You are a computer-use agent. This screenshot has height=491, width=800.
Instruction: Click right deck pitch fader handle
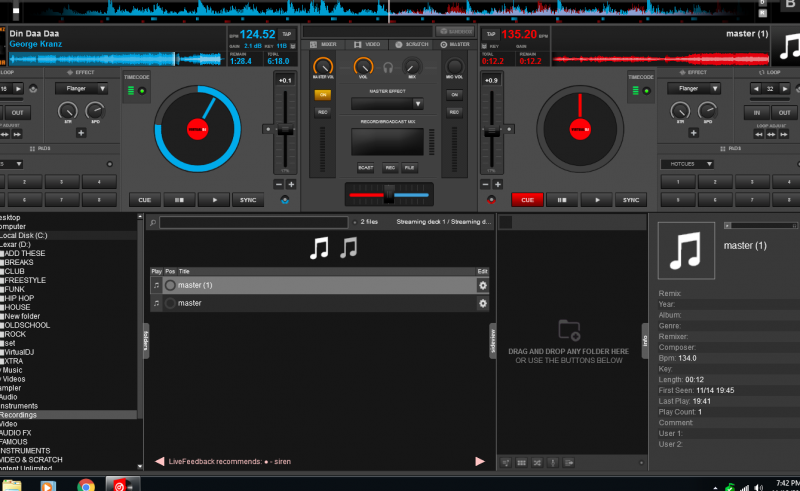pos(492,131)
